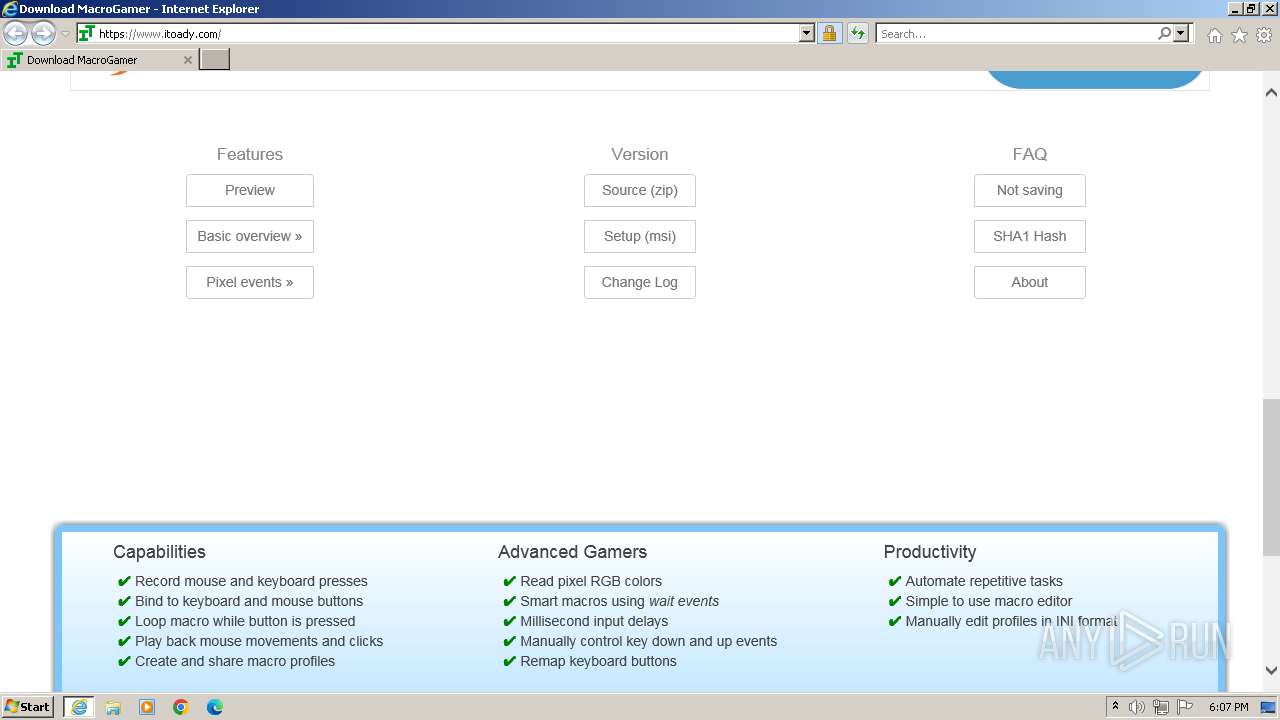Click the Version heading
The height and width of the screenshot is (720, 1280).
[x=640, y=154]
